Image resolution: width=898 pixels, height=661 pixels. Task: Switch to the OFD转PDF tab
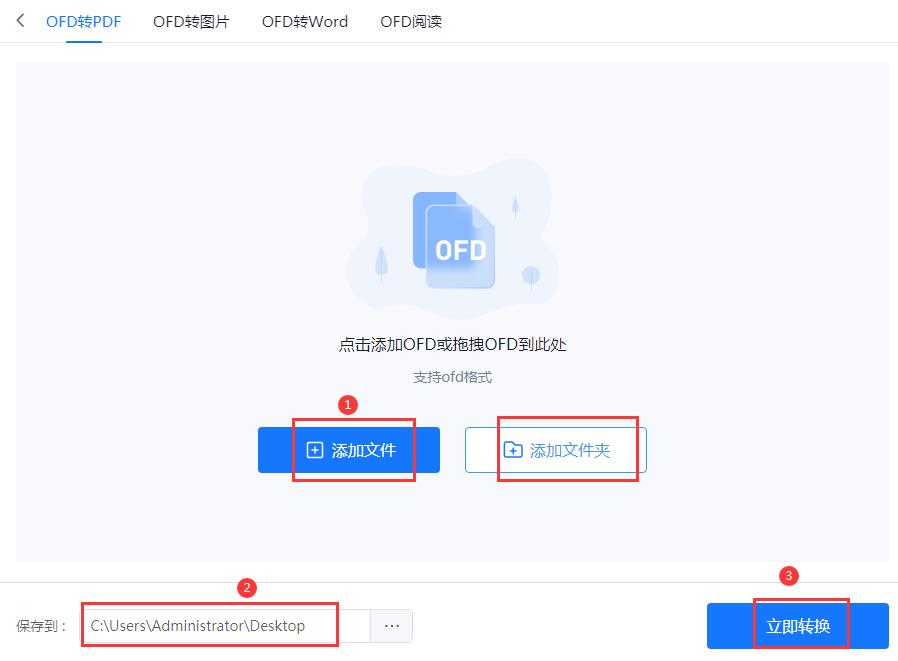84,22
